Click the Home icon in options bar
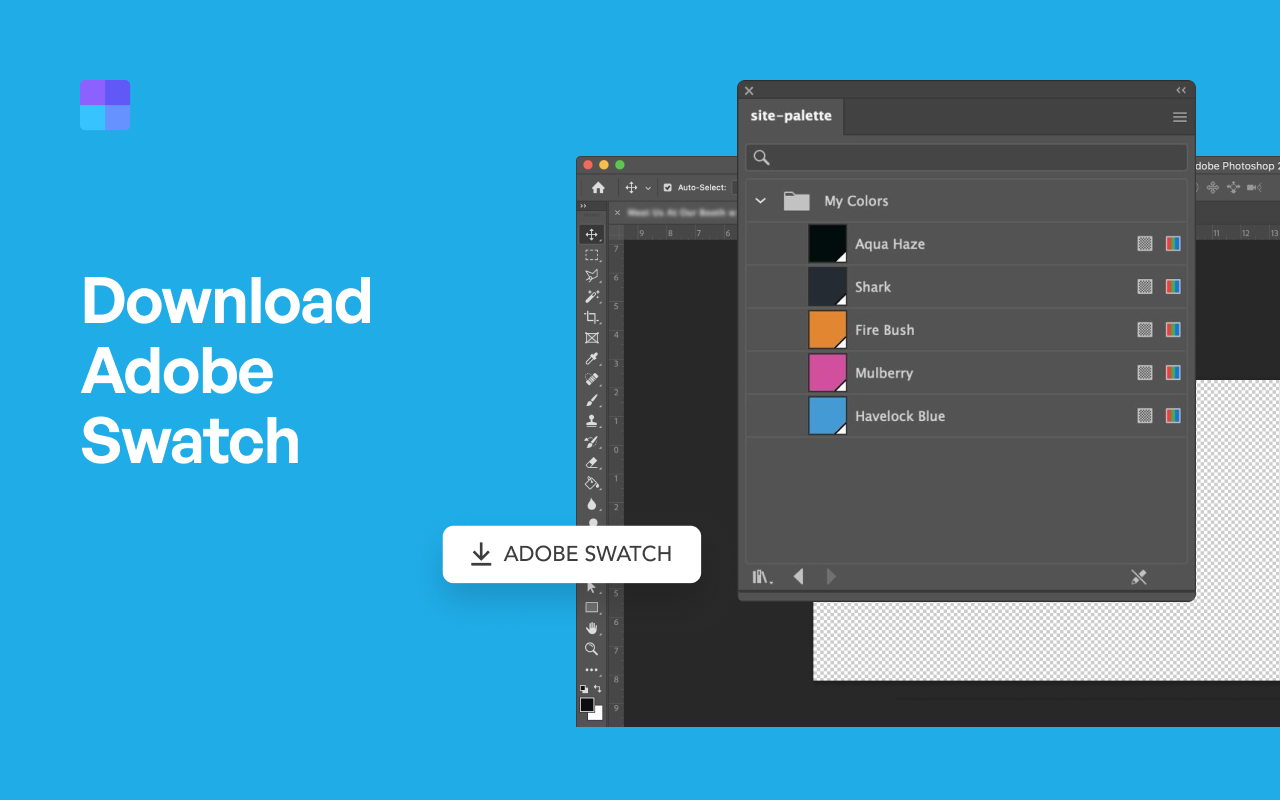The image size is (1280, 800). coord(598,187)
